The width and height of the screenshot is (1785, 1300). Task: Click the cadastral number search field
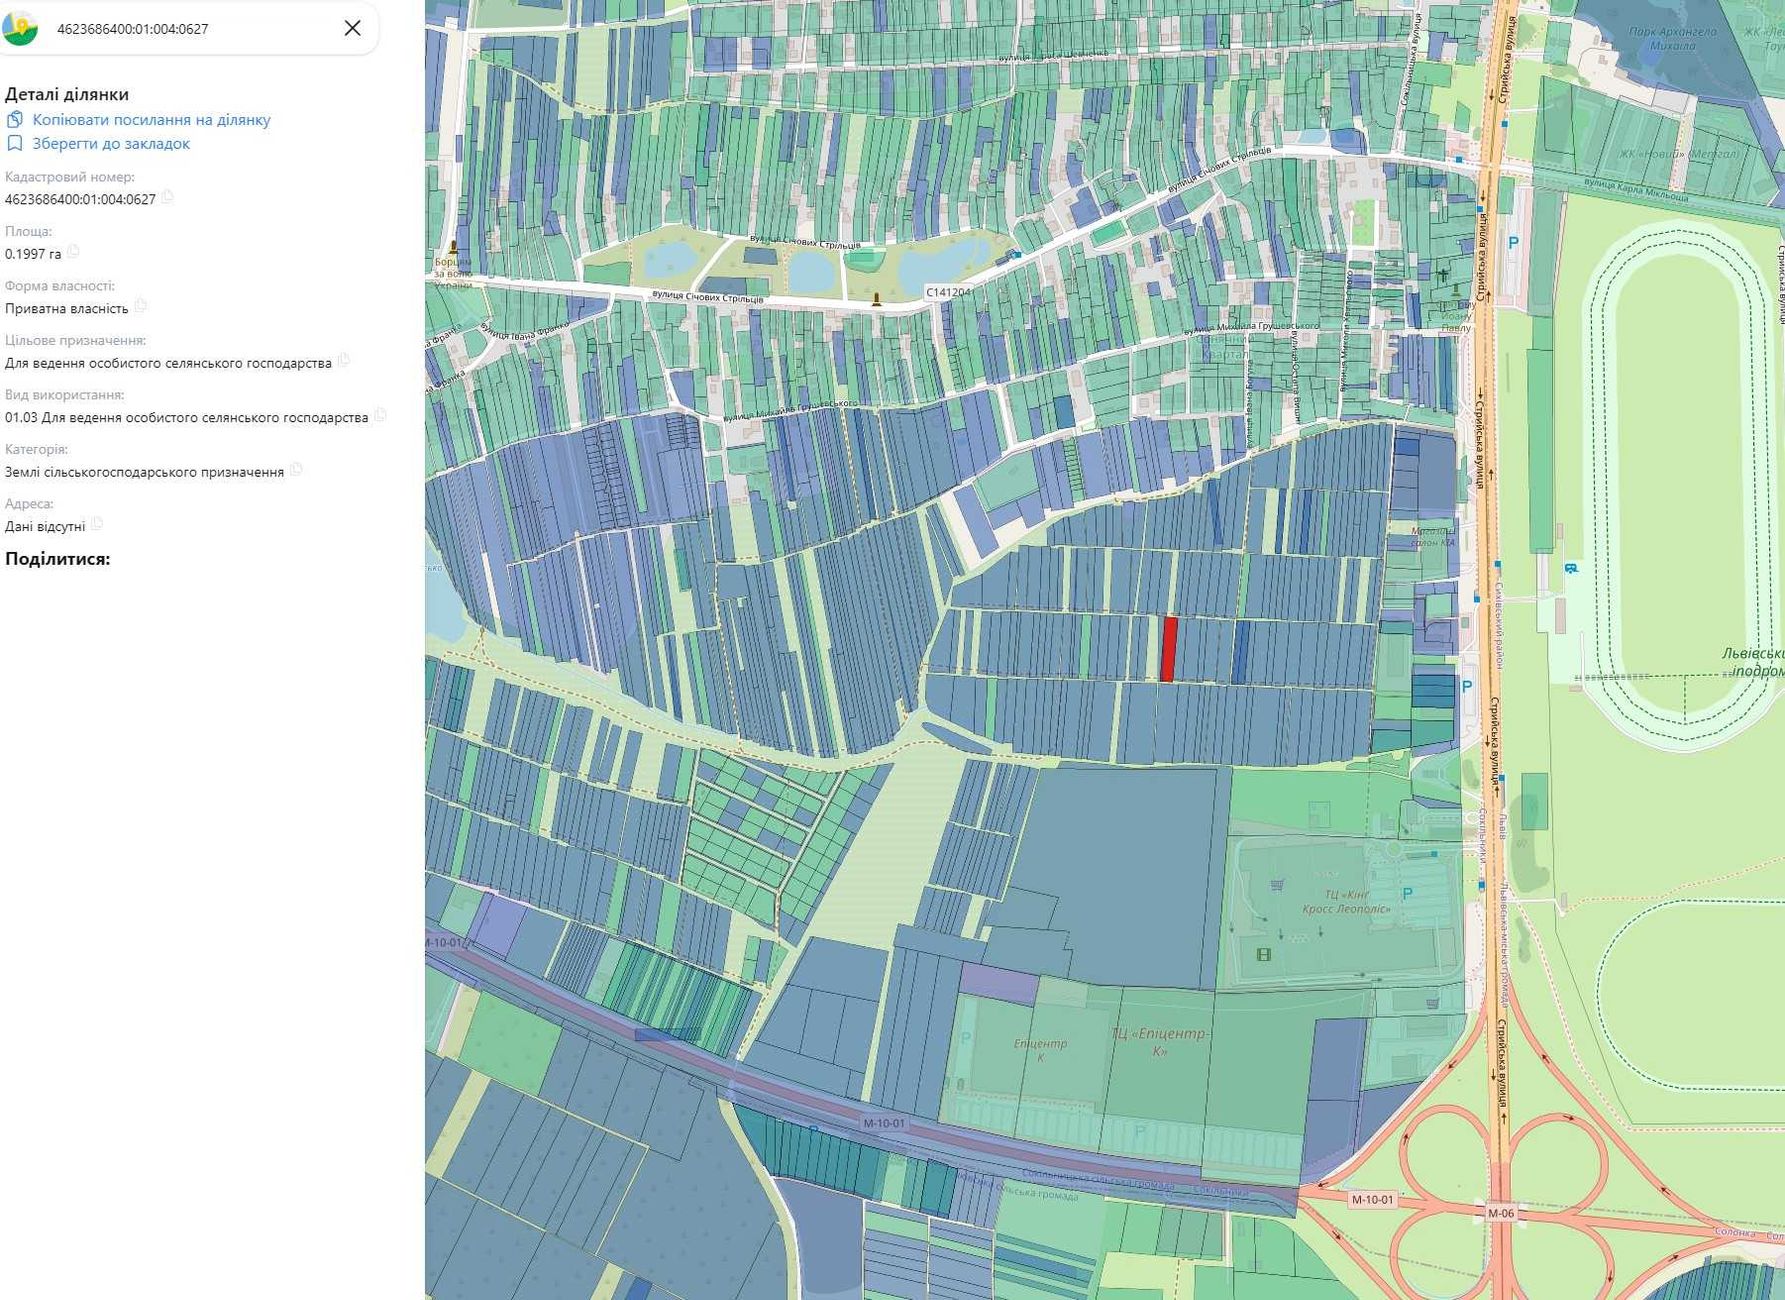[x=190, y=29]
